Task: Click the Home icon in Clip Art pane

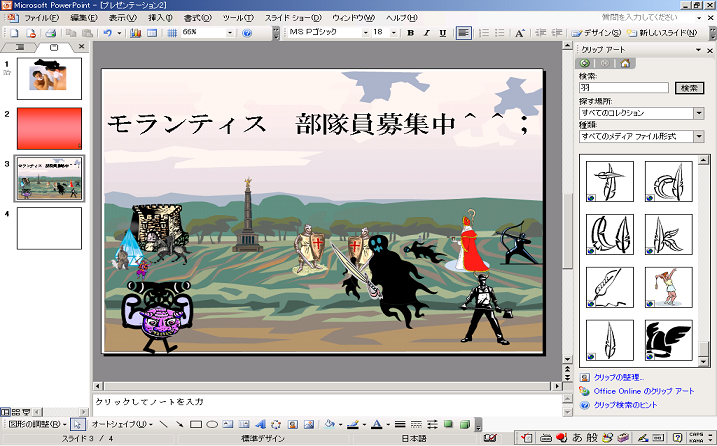Action: tap(626, 63)
